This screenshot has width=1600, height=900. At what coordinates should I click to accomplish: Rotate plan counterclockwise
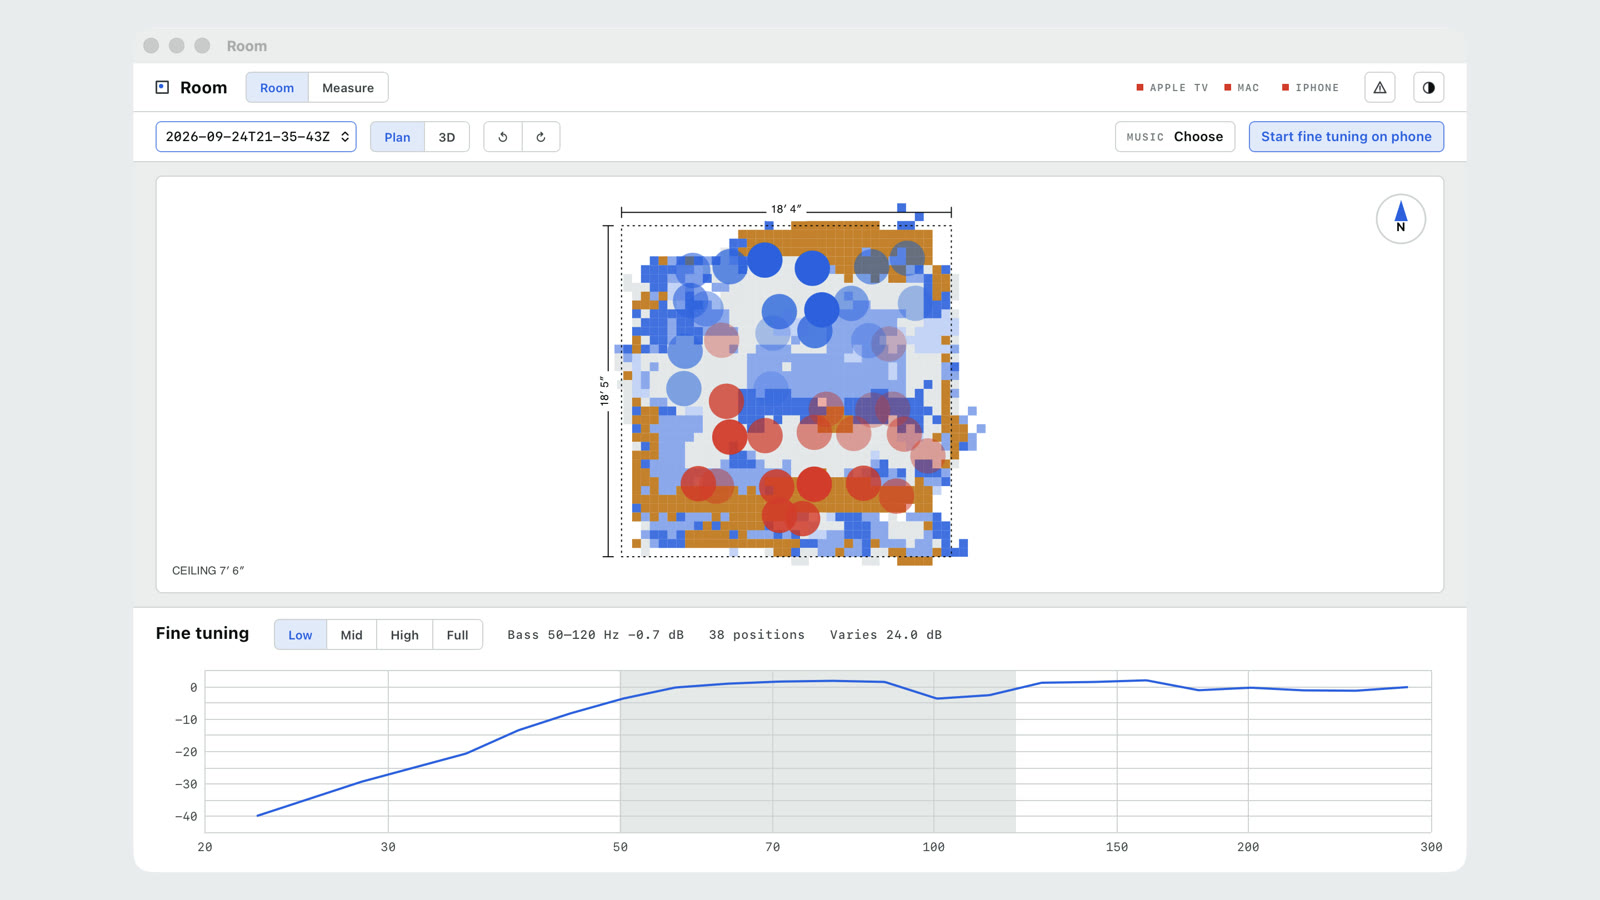click(503, 137)
